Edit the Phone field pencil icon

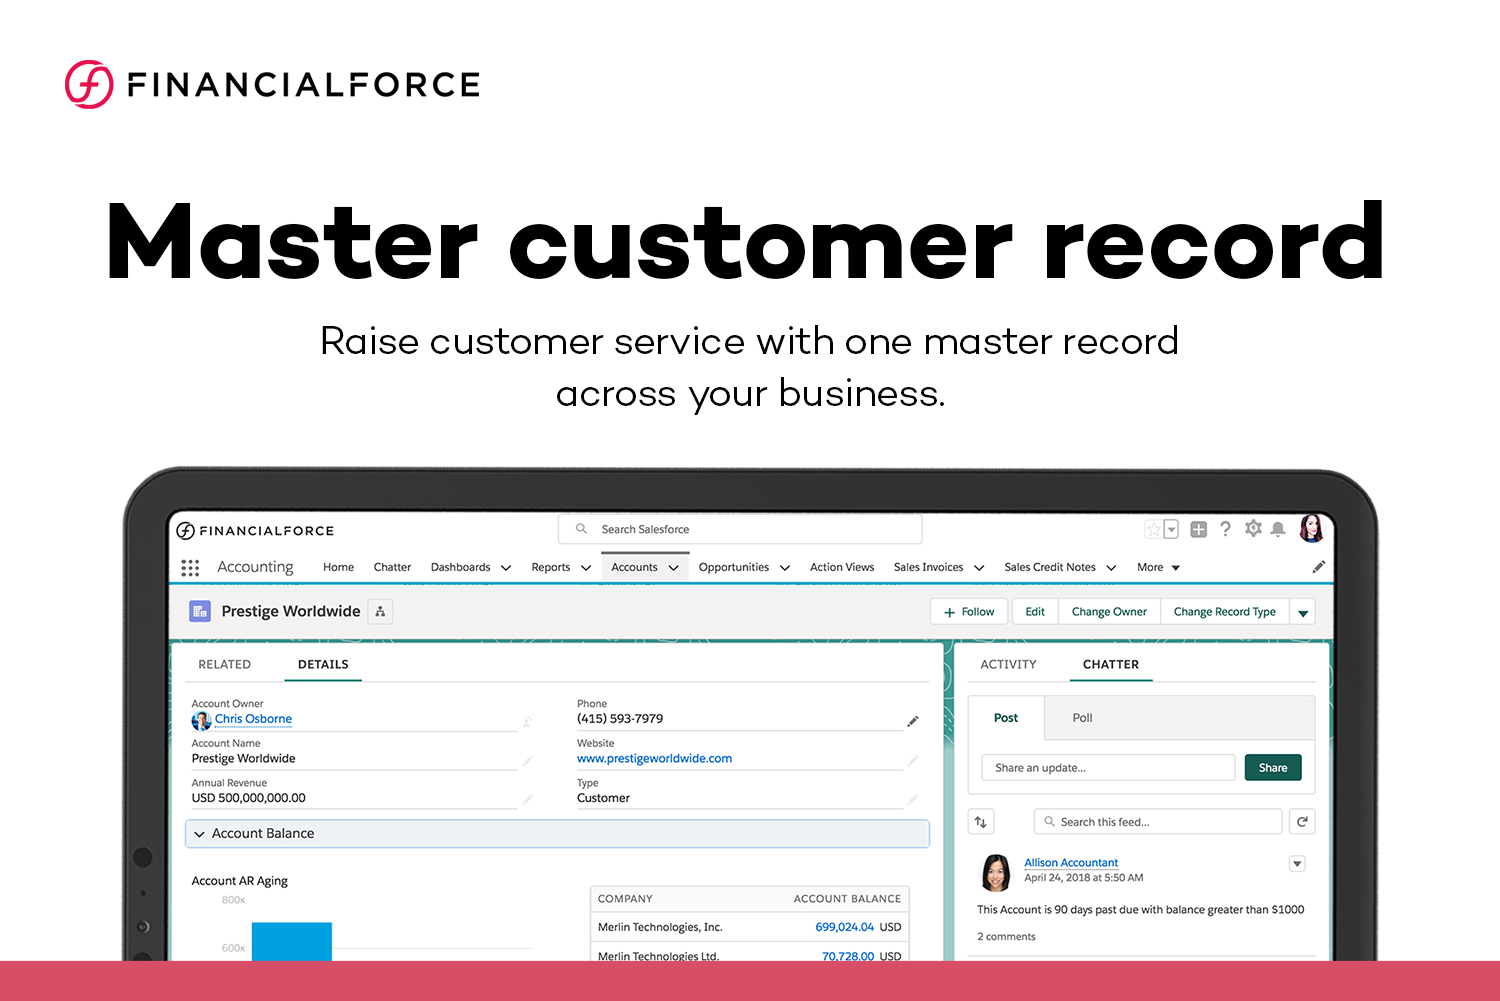[913, 721]
